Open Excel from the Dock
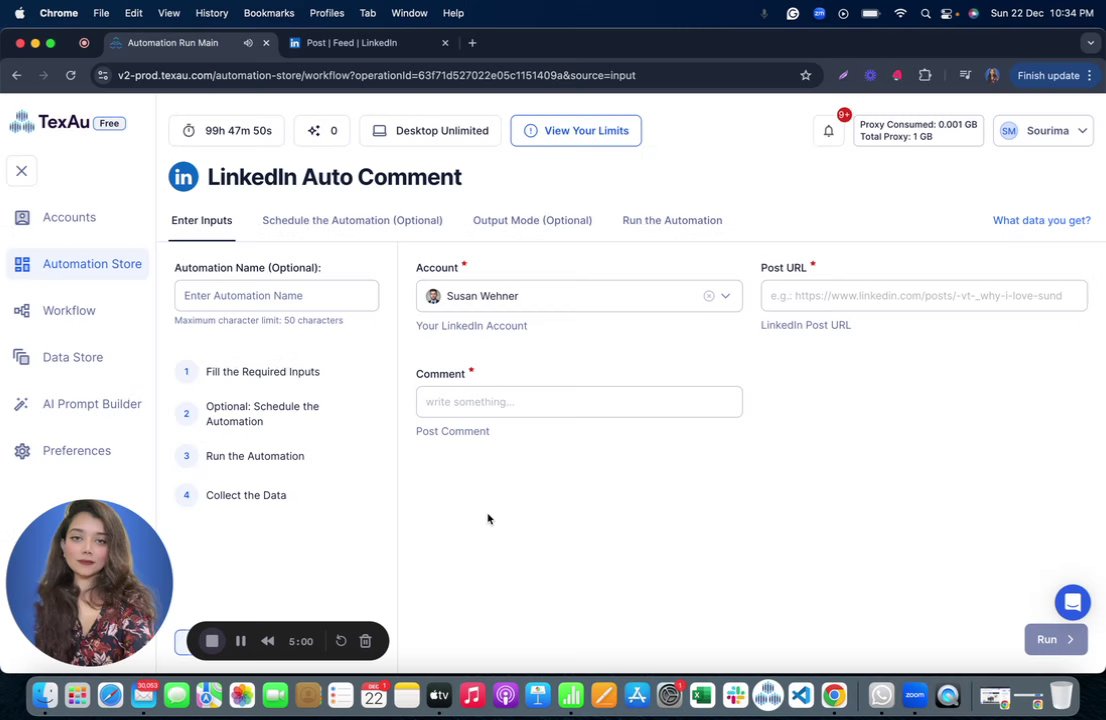The image size is (1106, 720). (x=702, y=696)
